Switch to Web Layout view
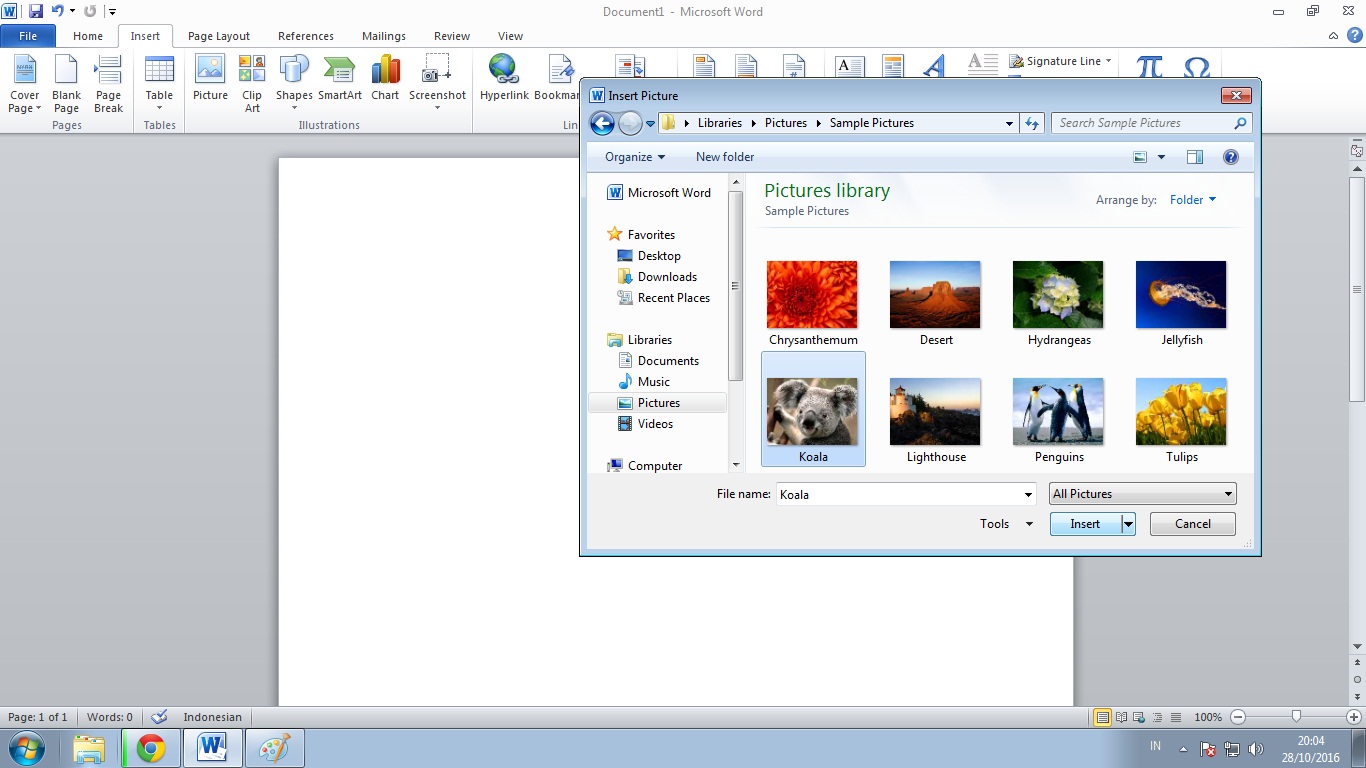The height and width of the screenshot is (768, 1366). (1141, 717)
